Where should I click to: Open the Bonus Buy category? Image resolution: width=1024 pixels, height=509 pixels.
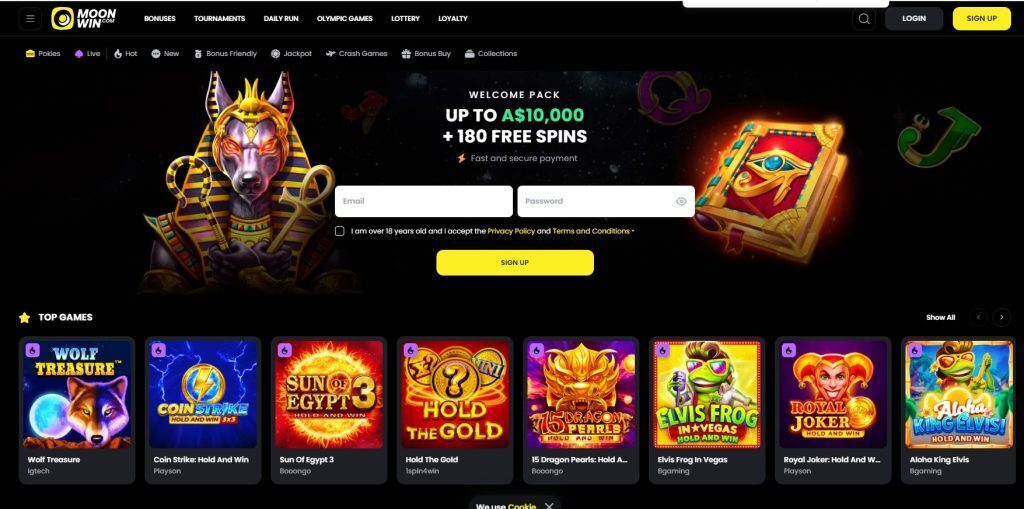tap(426, 54)
